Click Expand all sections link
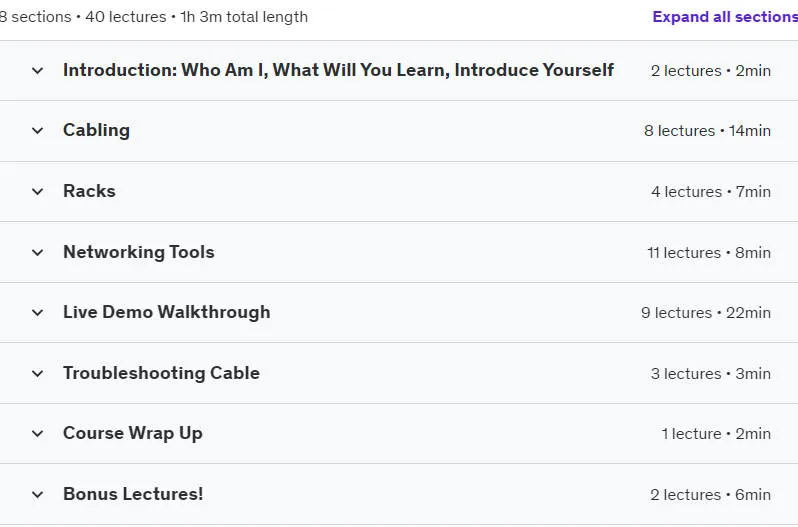 (x=725, y=17)
